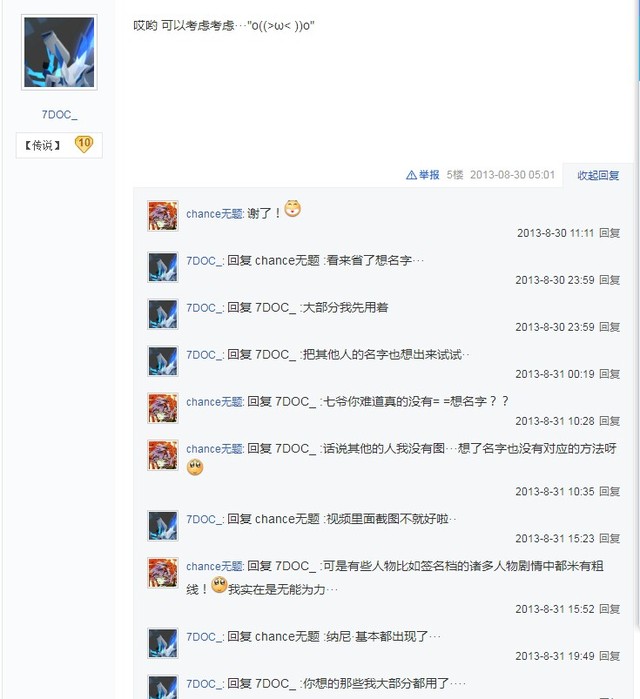Click chance无题 name in 话说其他的人 comment
This screenshot has height=699, width=640.
(x=214, y=448)
